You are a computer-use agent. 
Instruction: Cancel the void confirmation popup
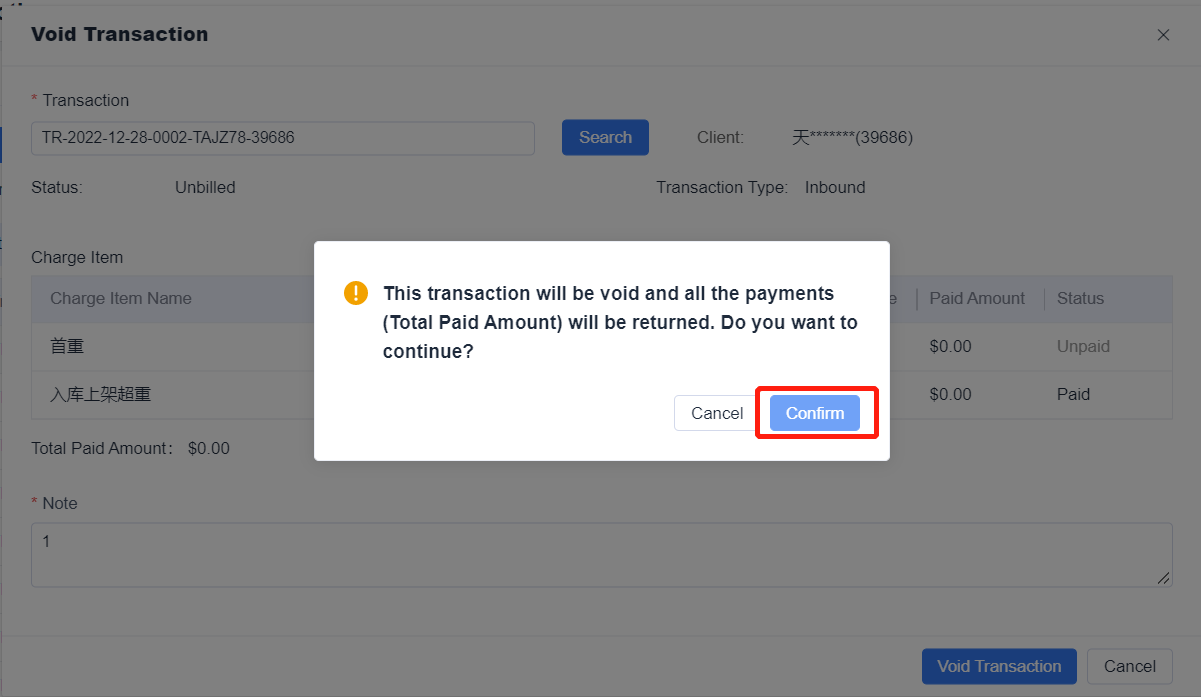point(713,412)
